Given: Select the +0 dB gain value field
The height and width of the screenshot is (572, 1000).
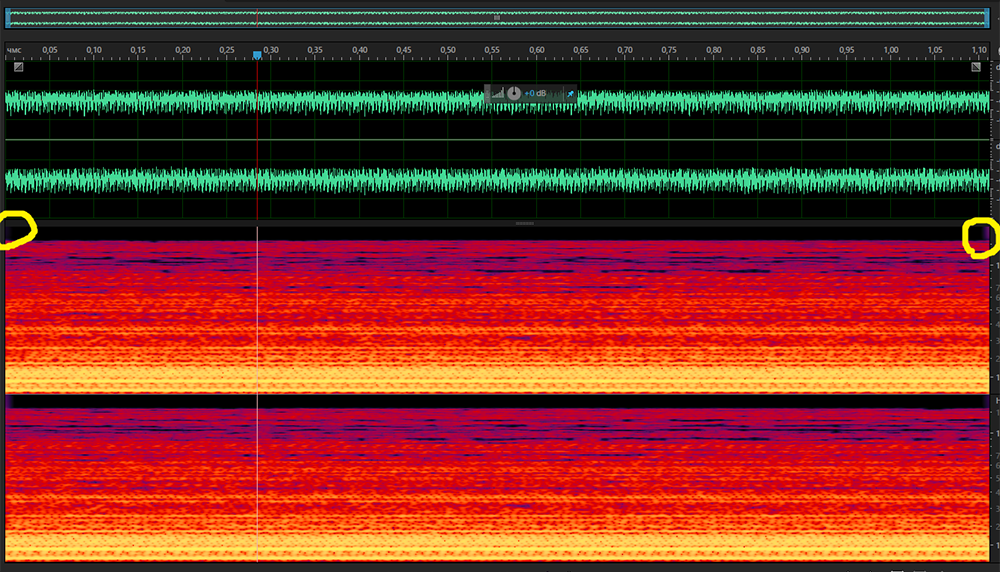Looking at the screenshot, I should coord(535,94).
